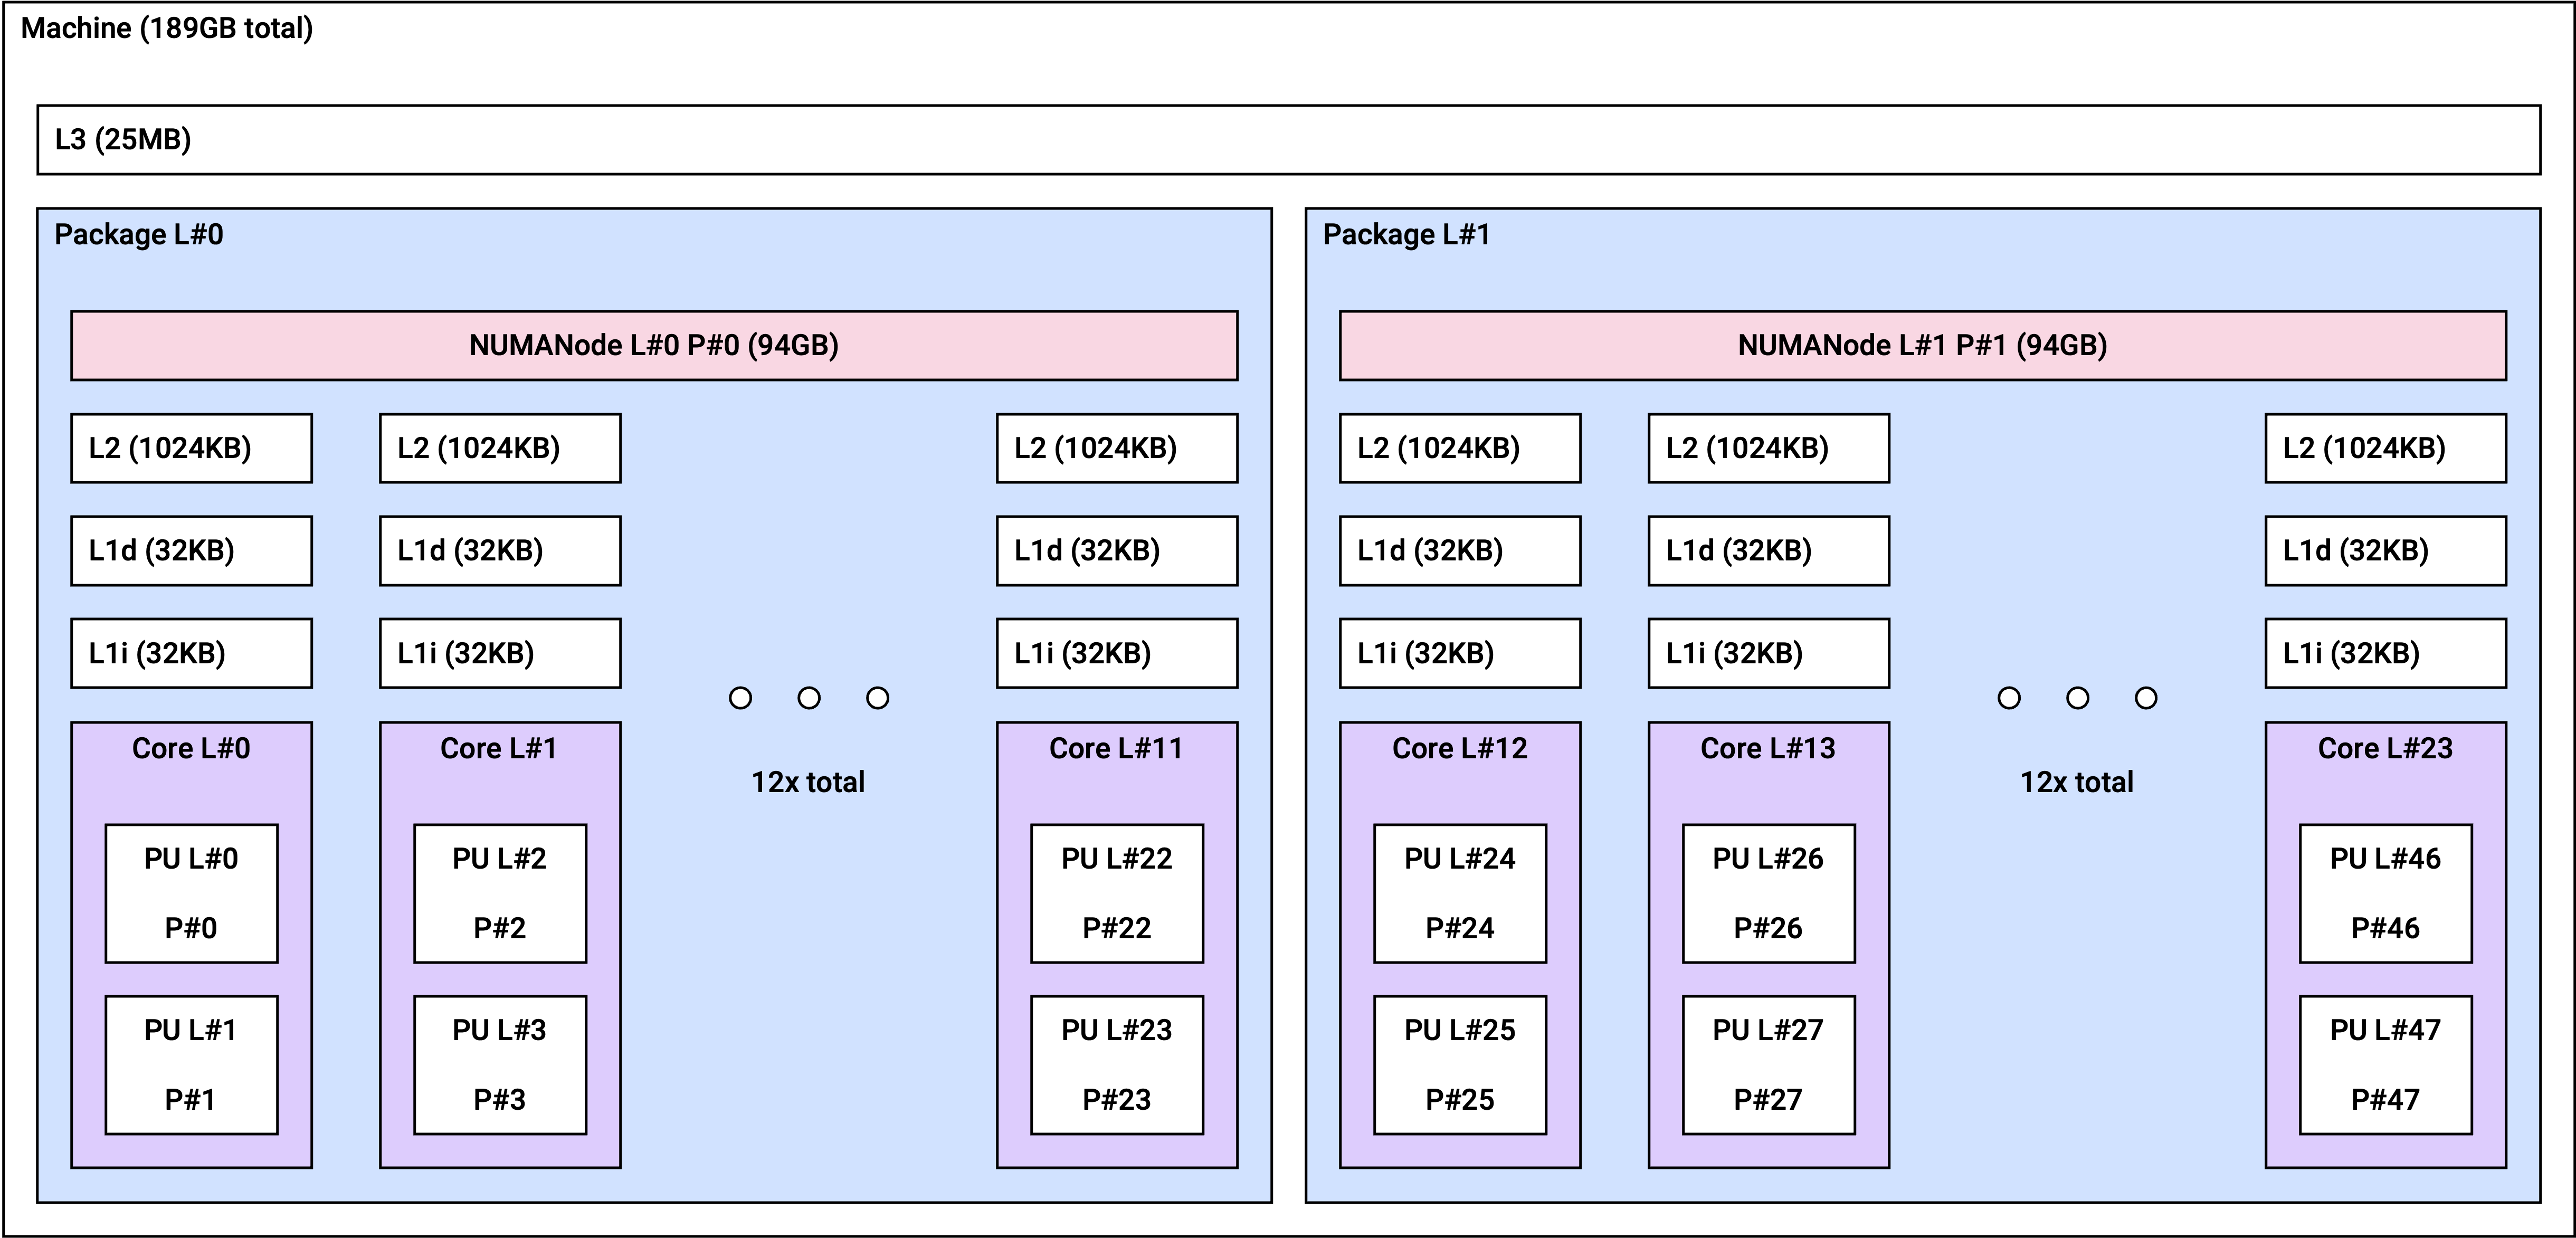Click the L2 (1024KB) box above Core L#23
The width and height of the screenshot is (2576, 1238).
pyautogui.click(x=2386, y=449)
